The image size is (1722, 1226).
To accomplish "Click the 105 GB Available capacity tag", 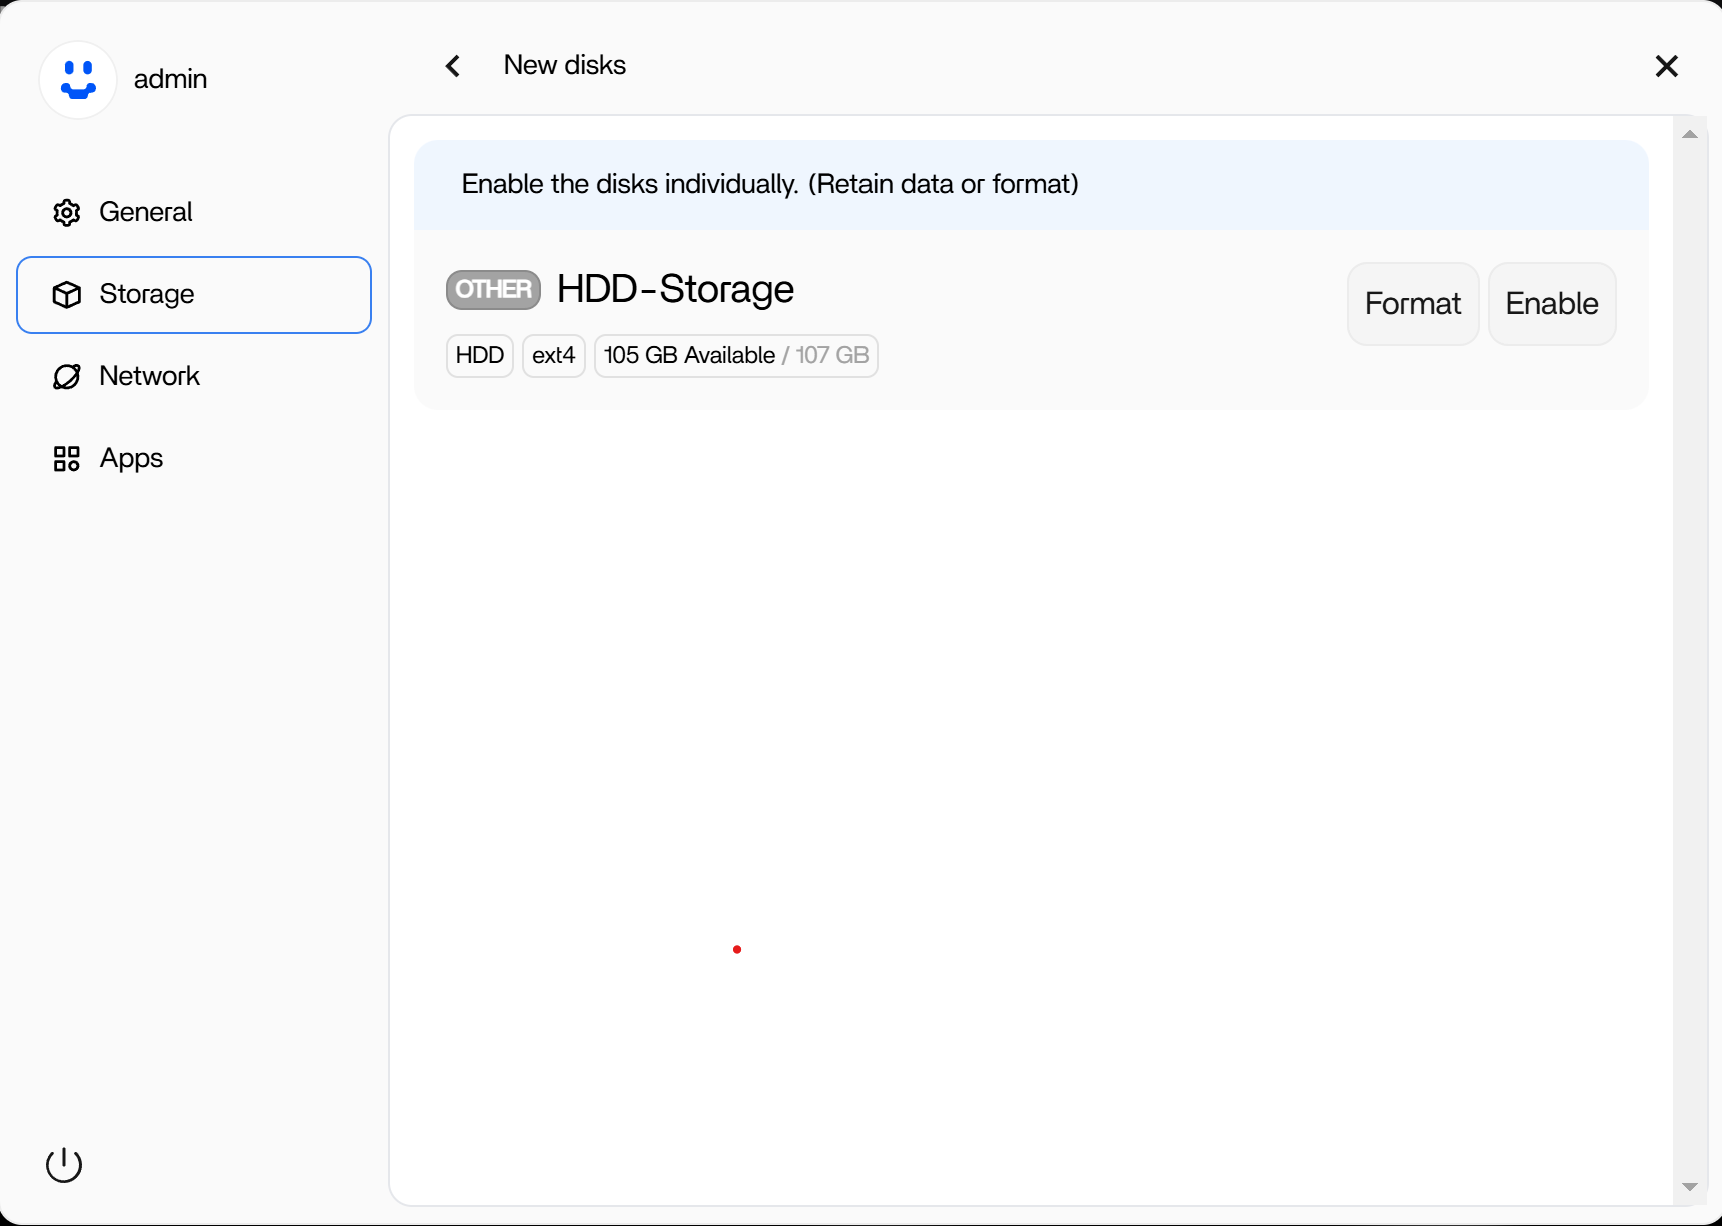I will pos(736,356).
